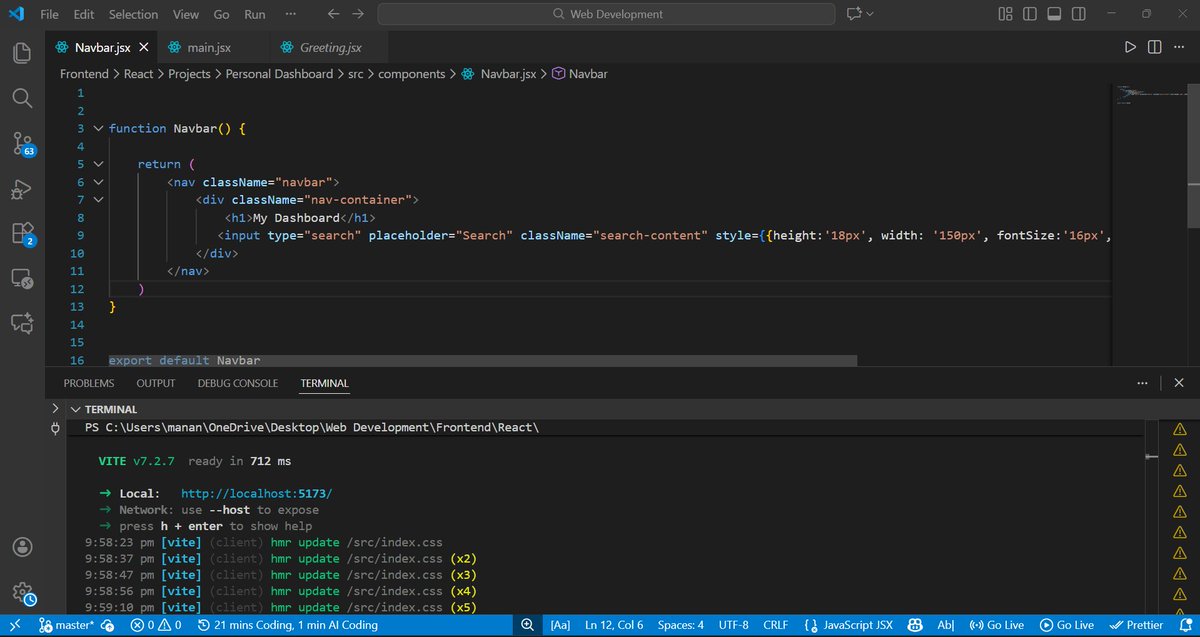Toggle the primary sidebar layout control
Screen dimensions: 1200x637
click(x=1030, y=14)
